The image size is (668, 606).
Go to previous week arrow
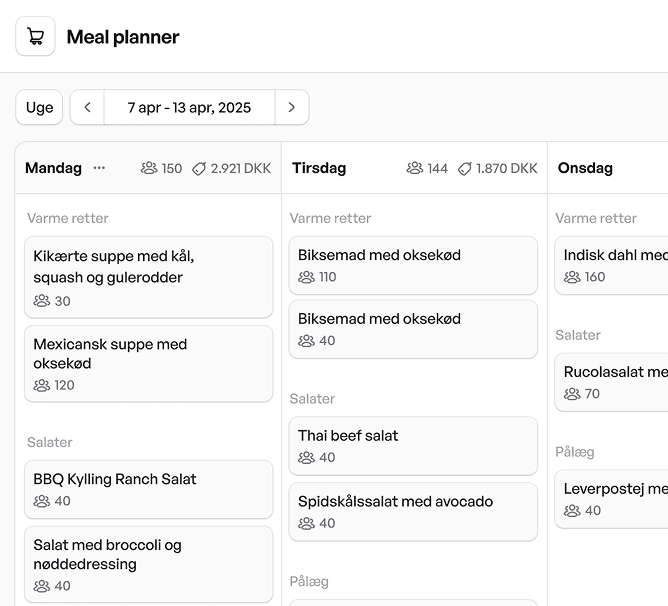point(87,108)
